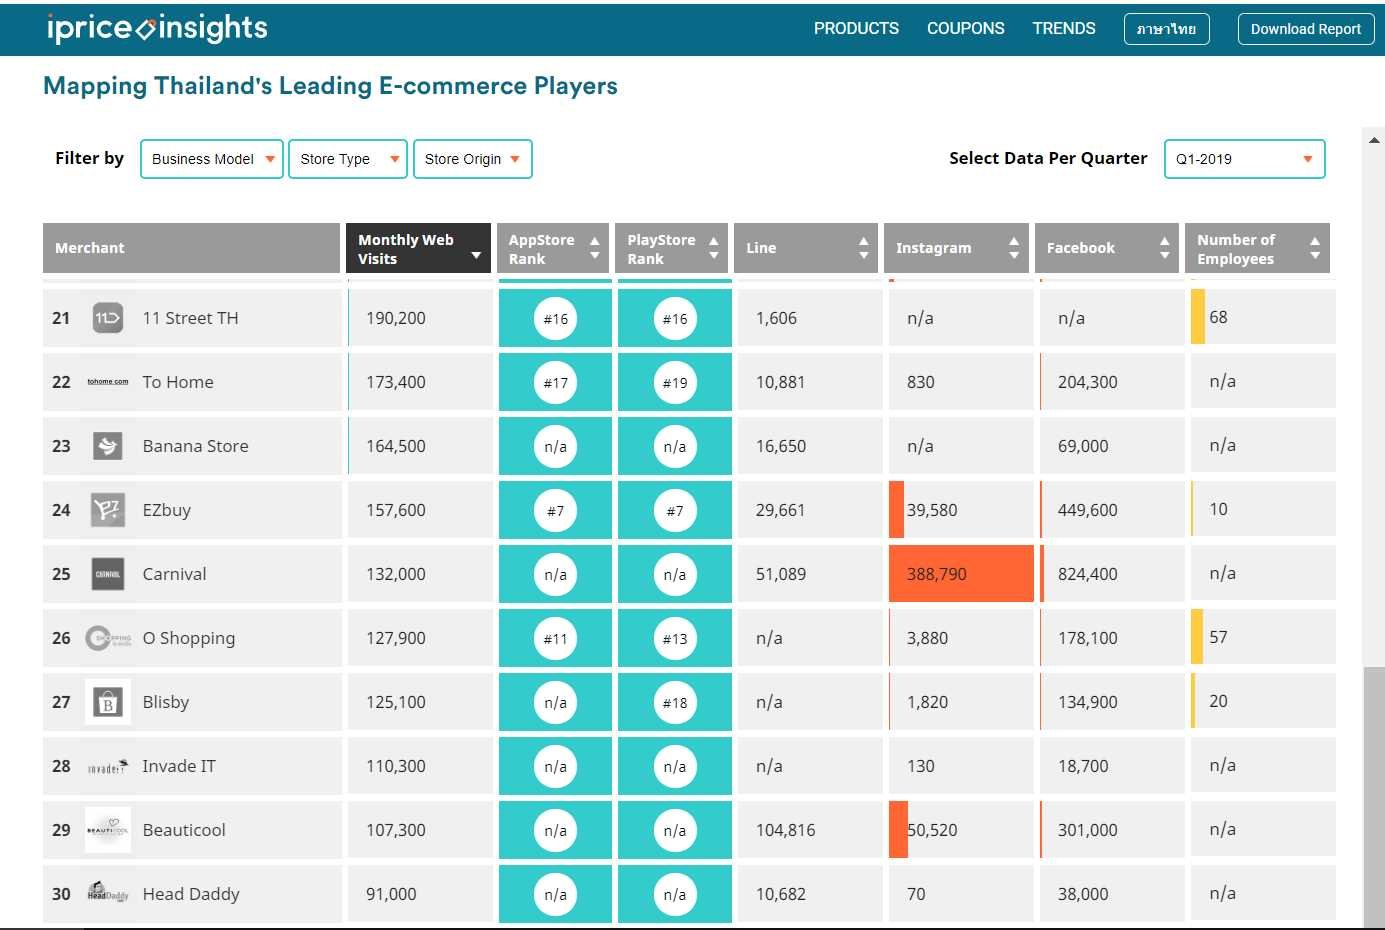The height and width of the screenshot is (930, 1385).
Task: Click the Invade IT logo
Action: point(108,768)
